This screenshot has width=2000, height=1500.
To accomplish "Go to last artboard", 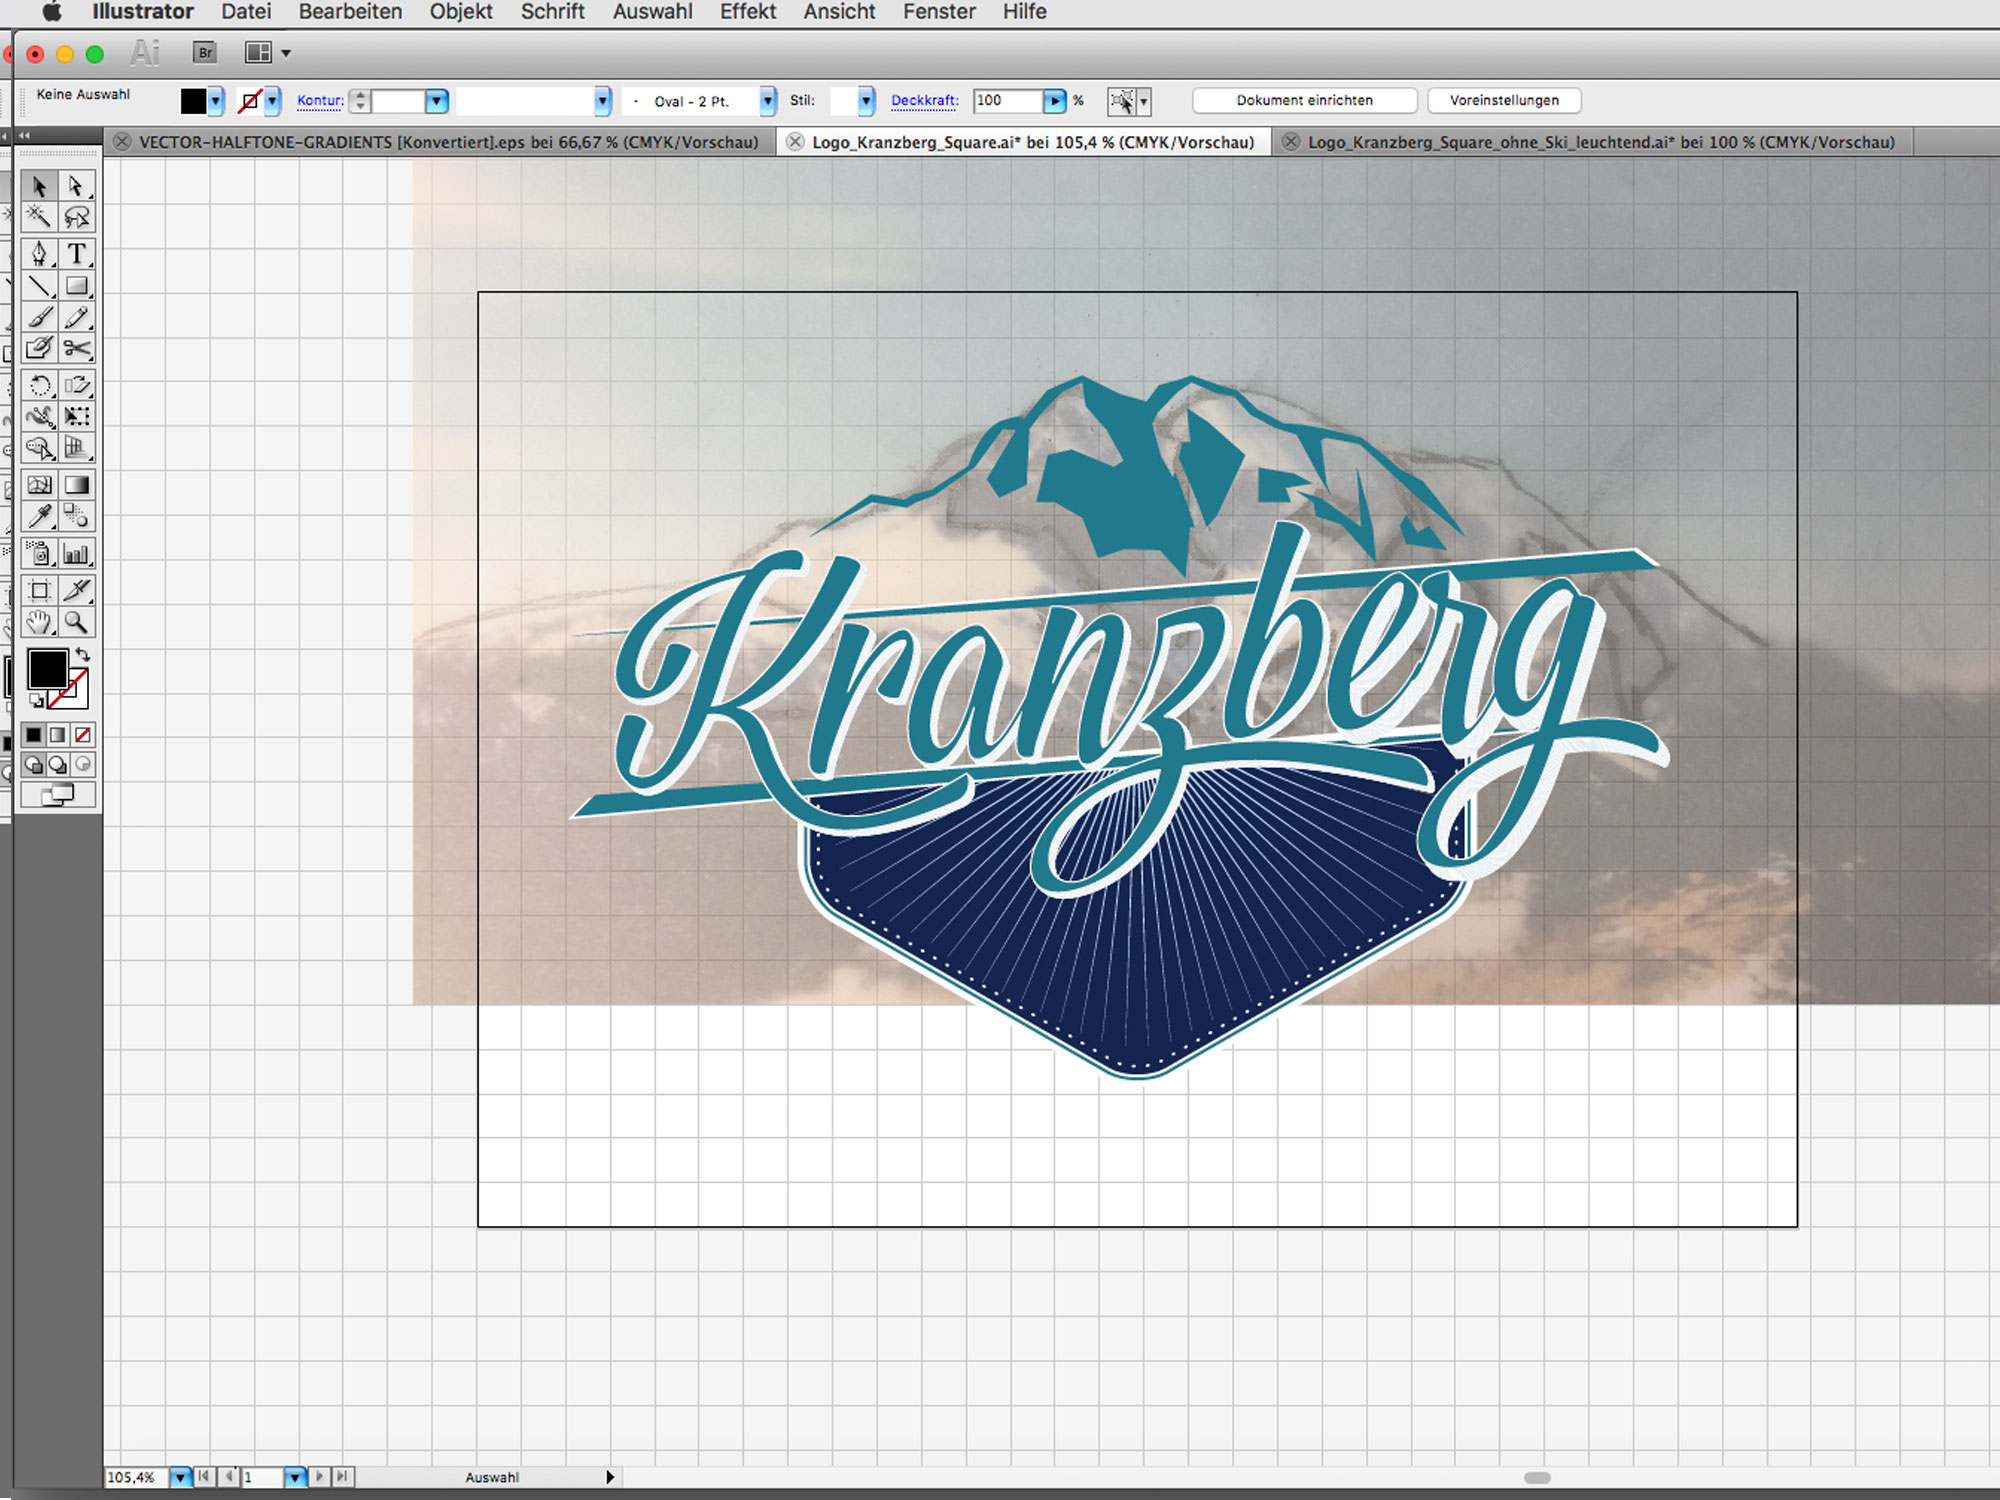I will 342,1476.
